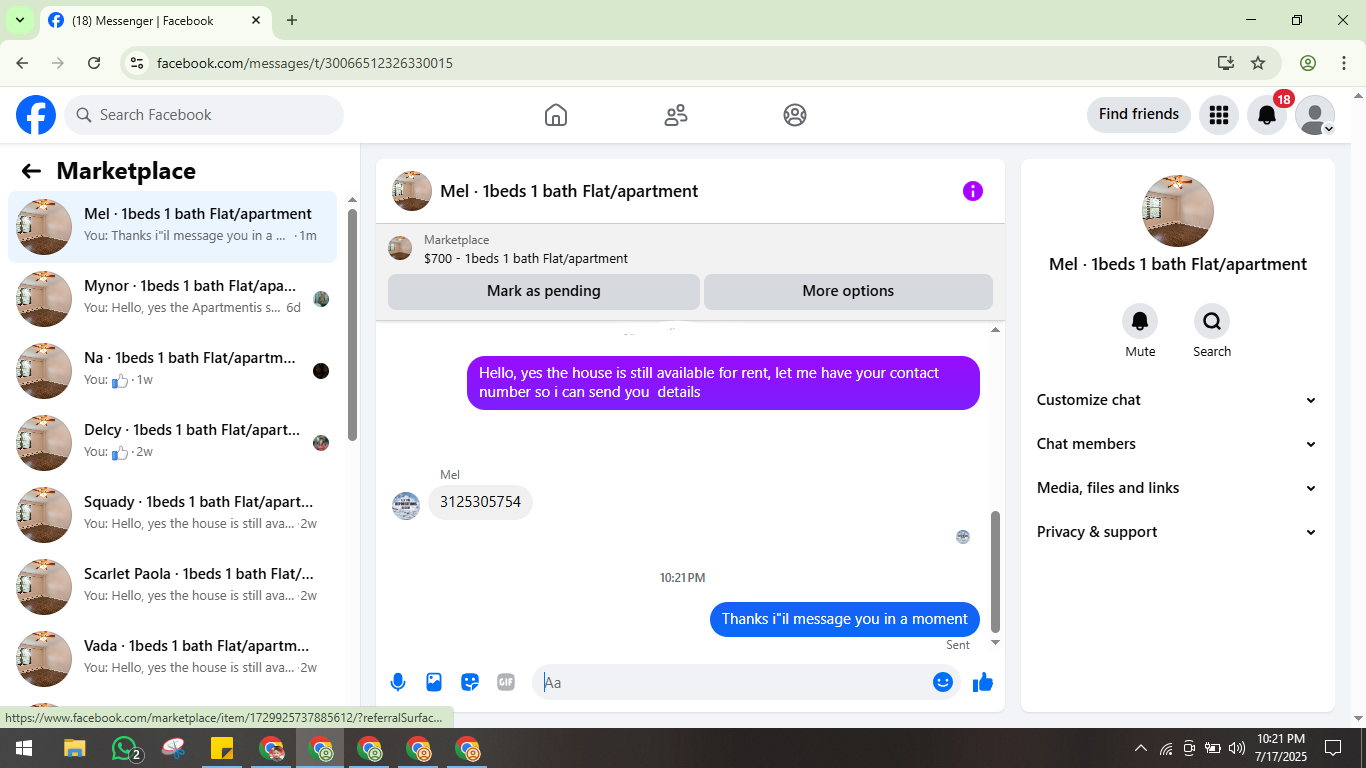Expand Privacy & support section
1366x768 pixels.
[x=1177, y=532]
